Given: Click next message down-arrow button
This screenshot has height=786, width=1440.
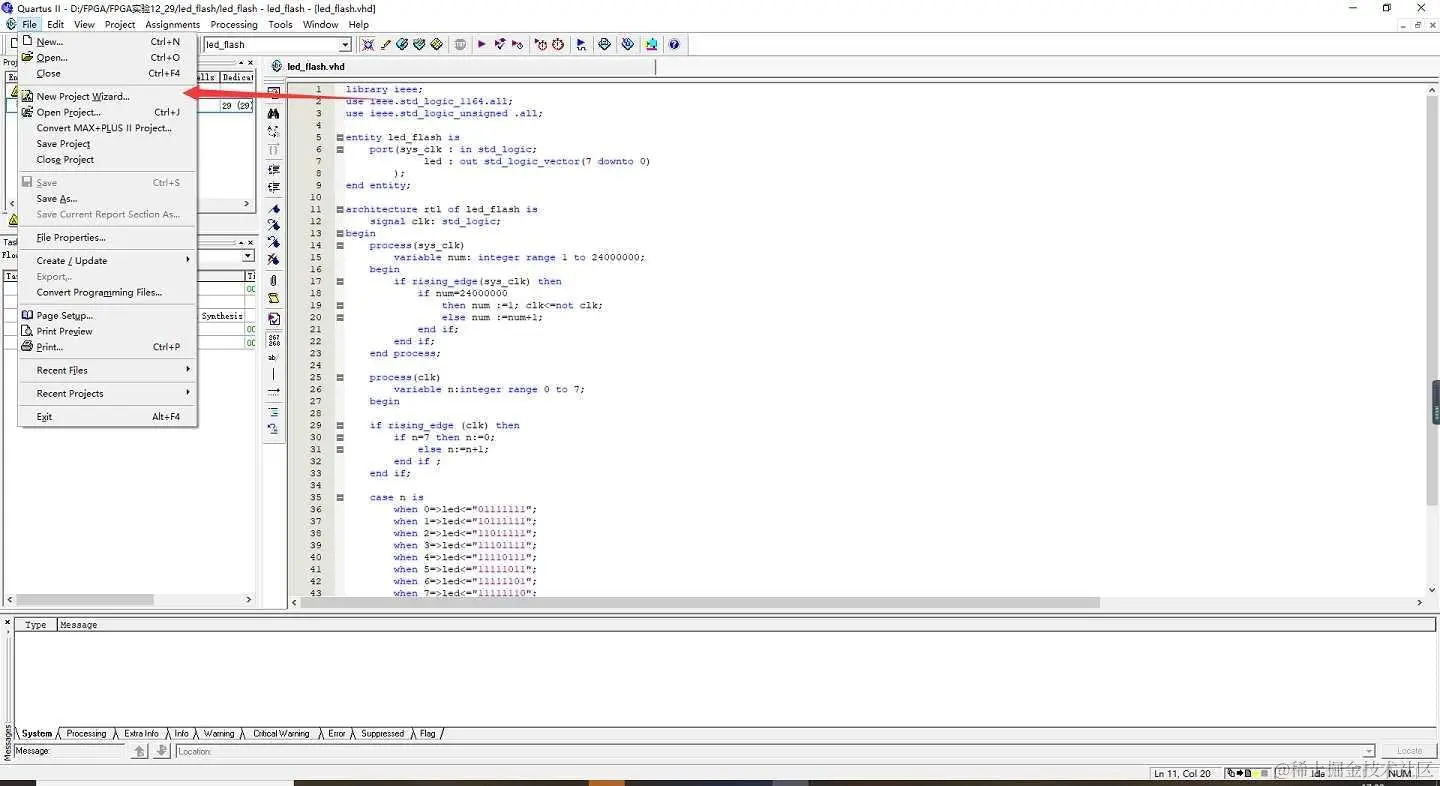Looking at the screenshot, I should coord(161,751).
